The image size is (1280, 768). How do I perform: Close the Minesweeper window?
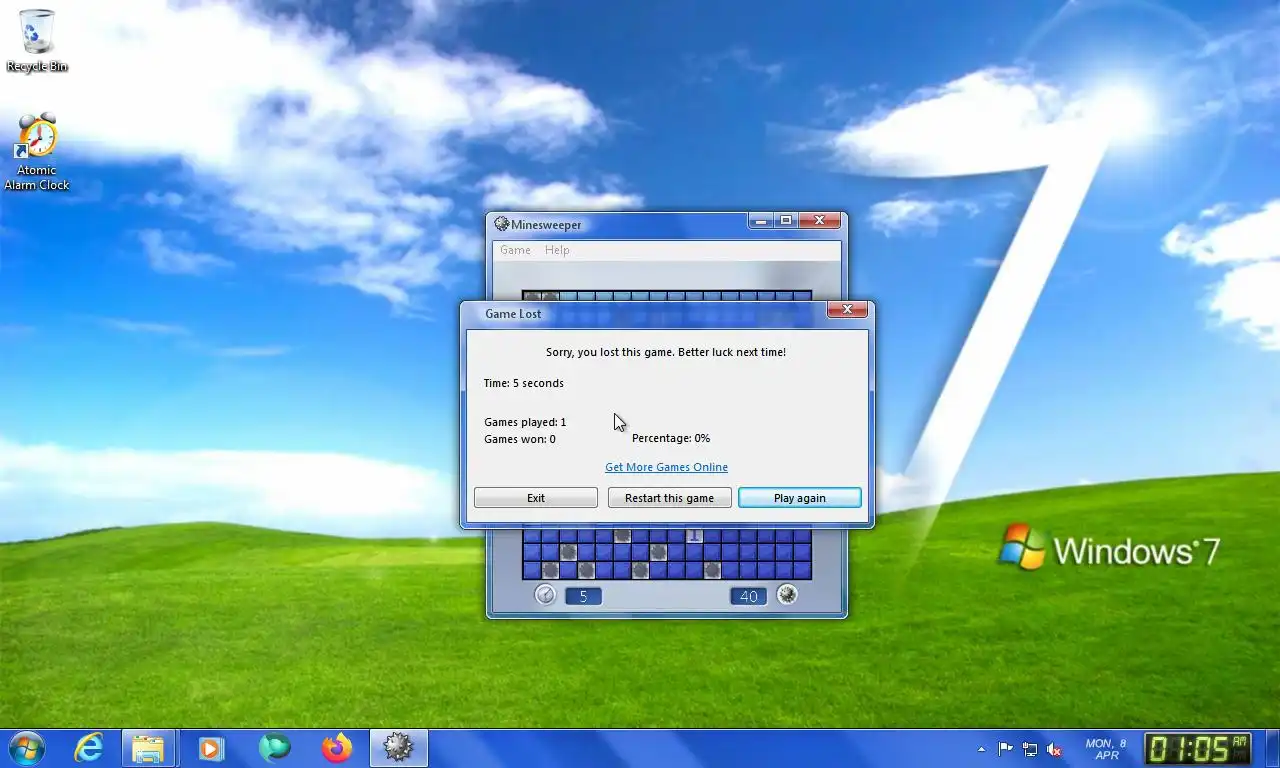pyautogui.click(x=819, y=220)
